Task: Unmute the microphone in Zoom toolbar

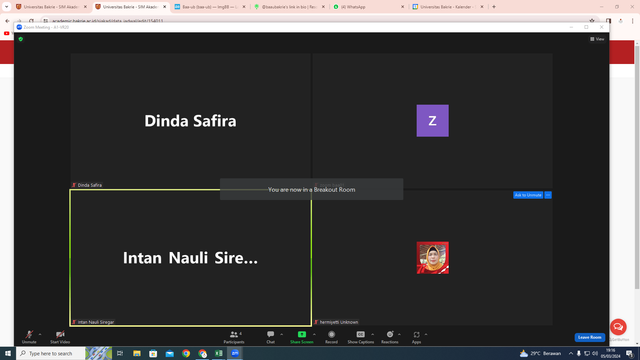Action: point(29,337)
